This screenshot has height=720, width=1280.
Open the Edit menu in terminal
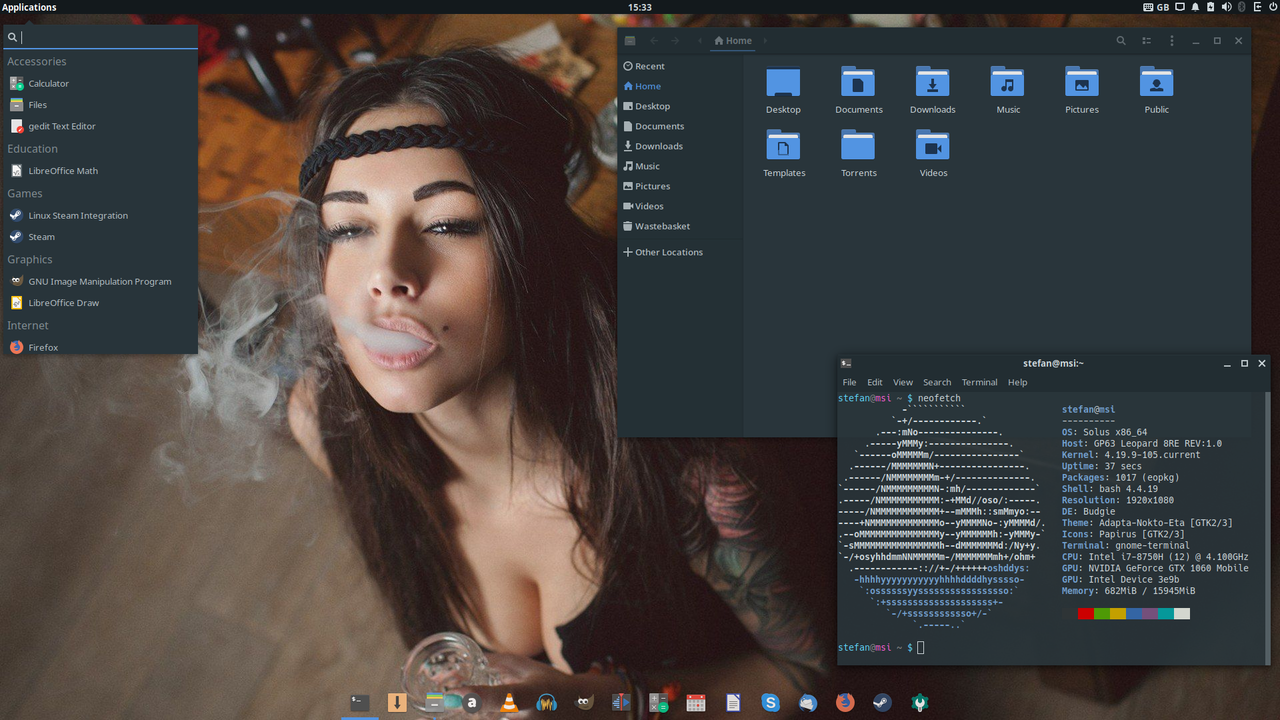[x=875, y=382]
